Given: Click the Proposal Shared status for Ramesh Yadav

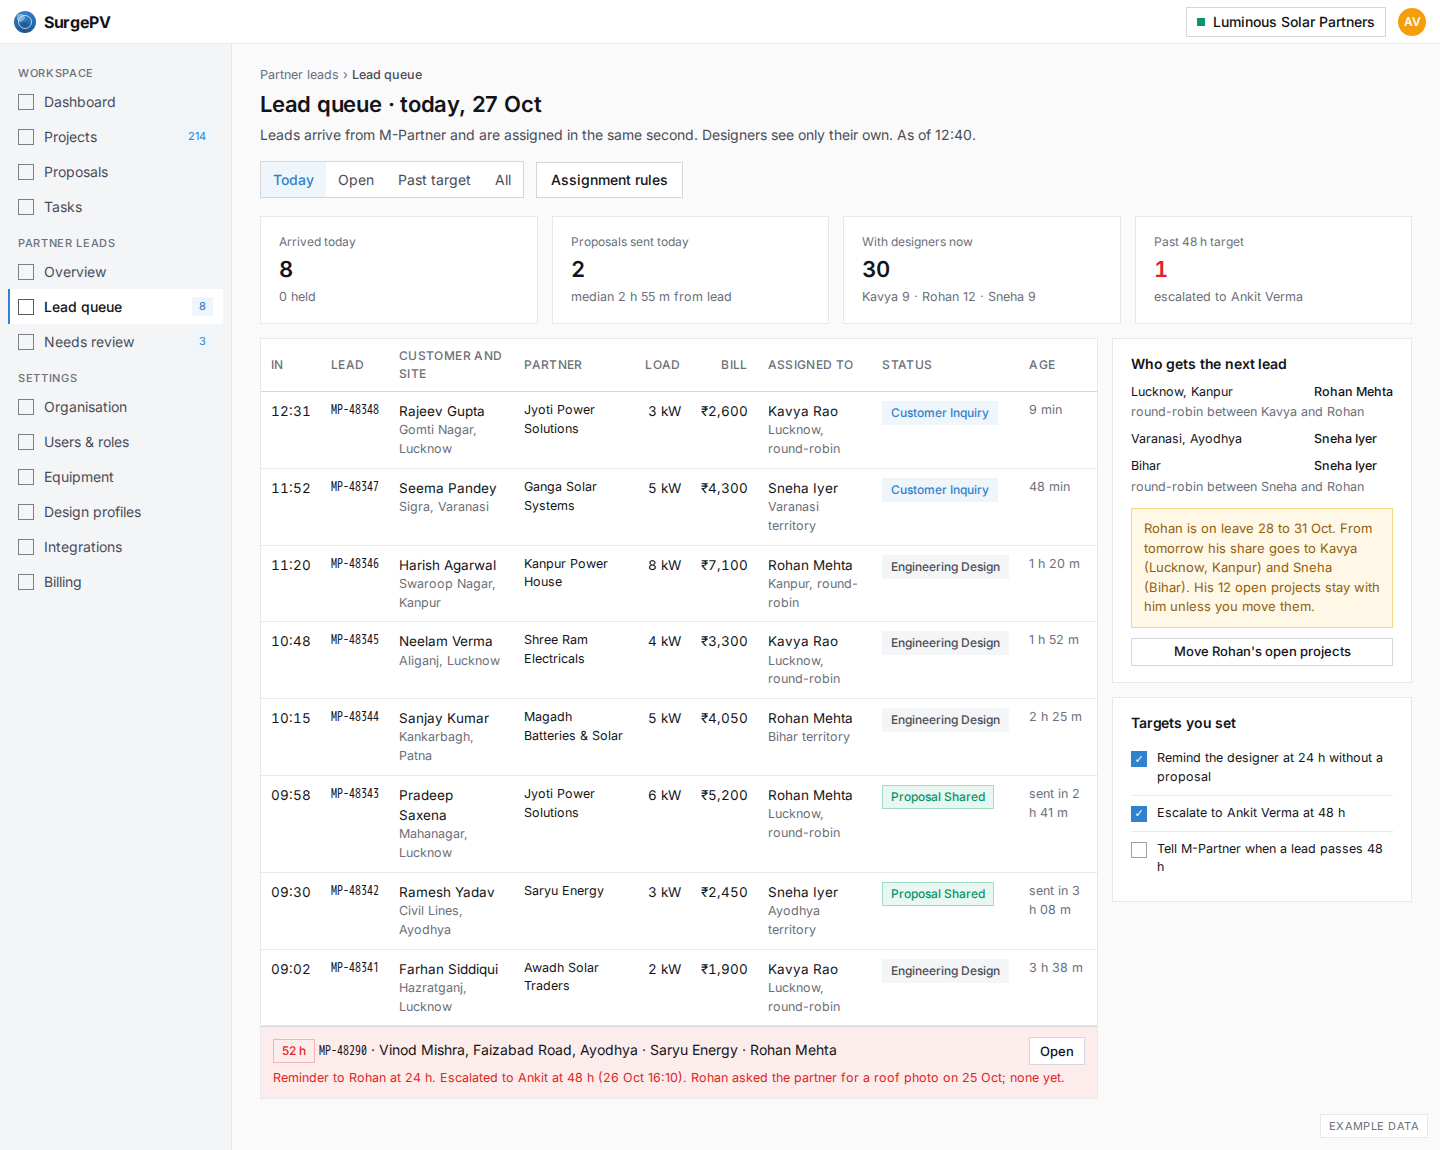Looking at the screenshot, I should [938, 894].
